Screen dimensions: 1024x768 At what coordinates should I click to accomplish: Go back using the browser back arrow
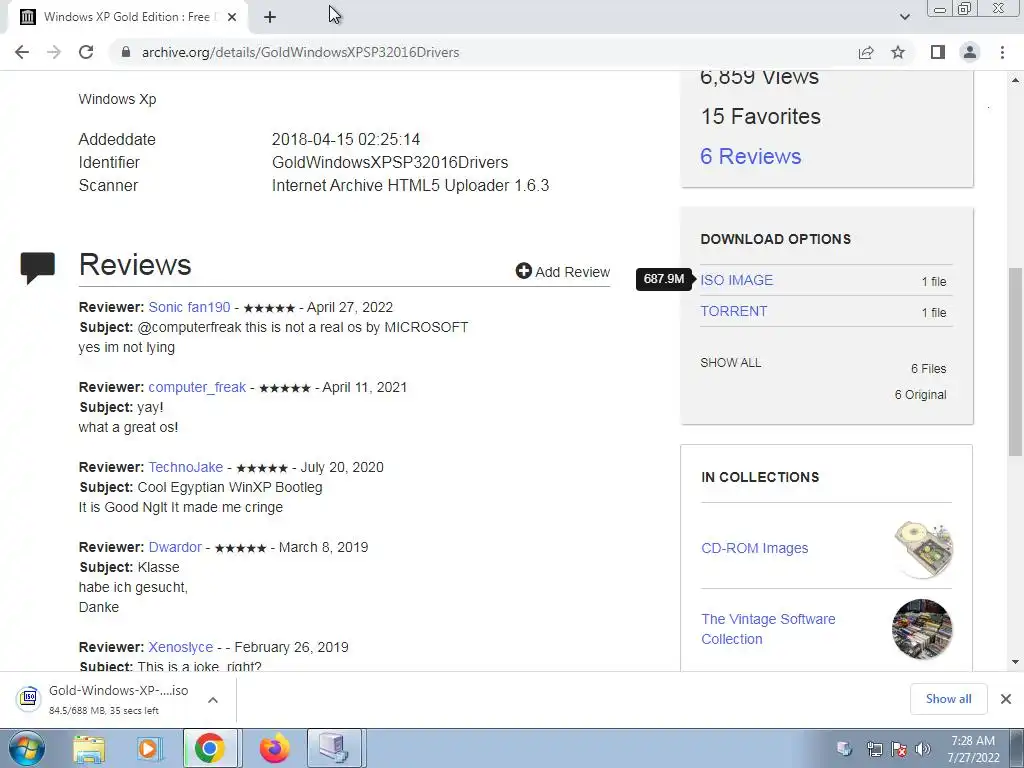coord(22,52)
